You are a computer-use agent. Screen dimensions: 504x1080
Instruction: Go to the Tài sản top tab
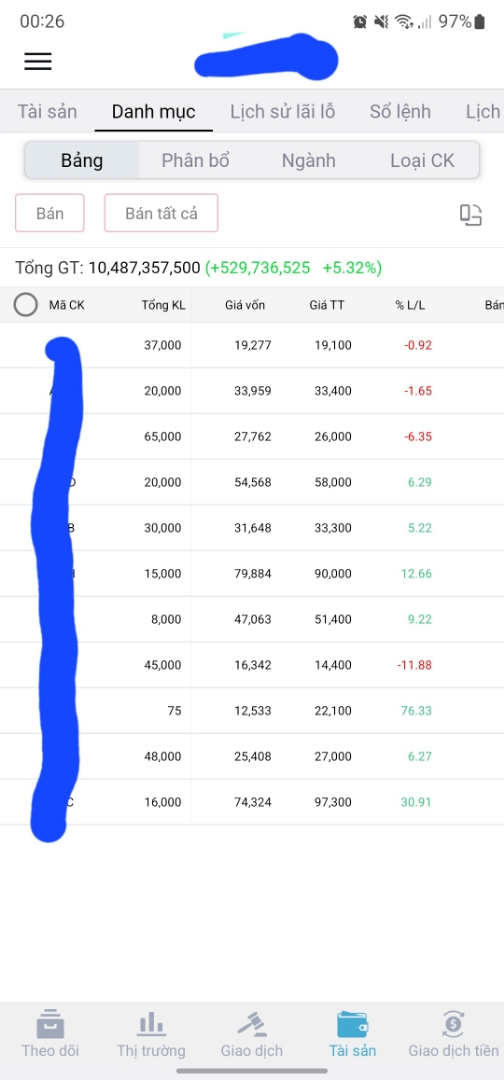[48, 112]
